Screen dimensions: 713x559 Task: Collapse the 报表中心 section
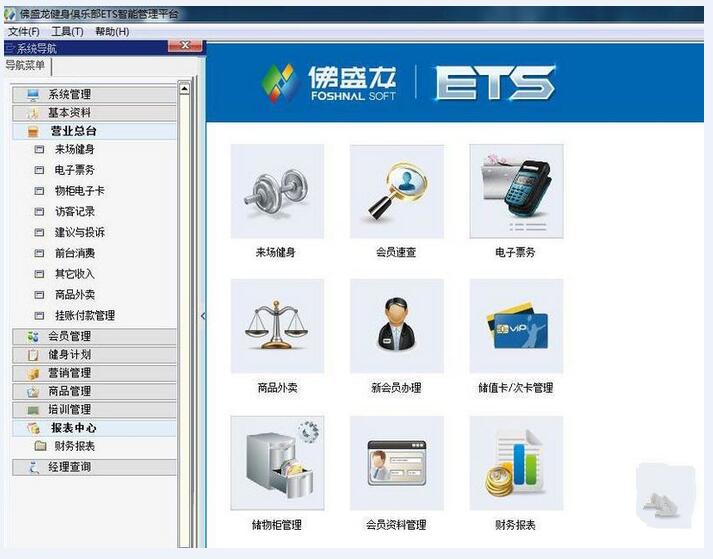(94, 428)
